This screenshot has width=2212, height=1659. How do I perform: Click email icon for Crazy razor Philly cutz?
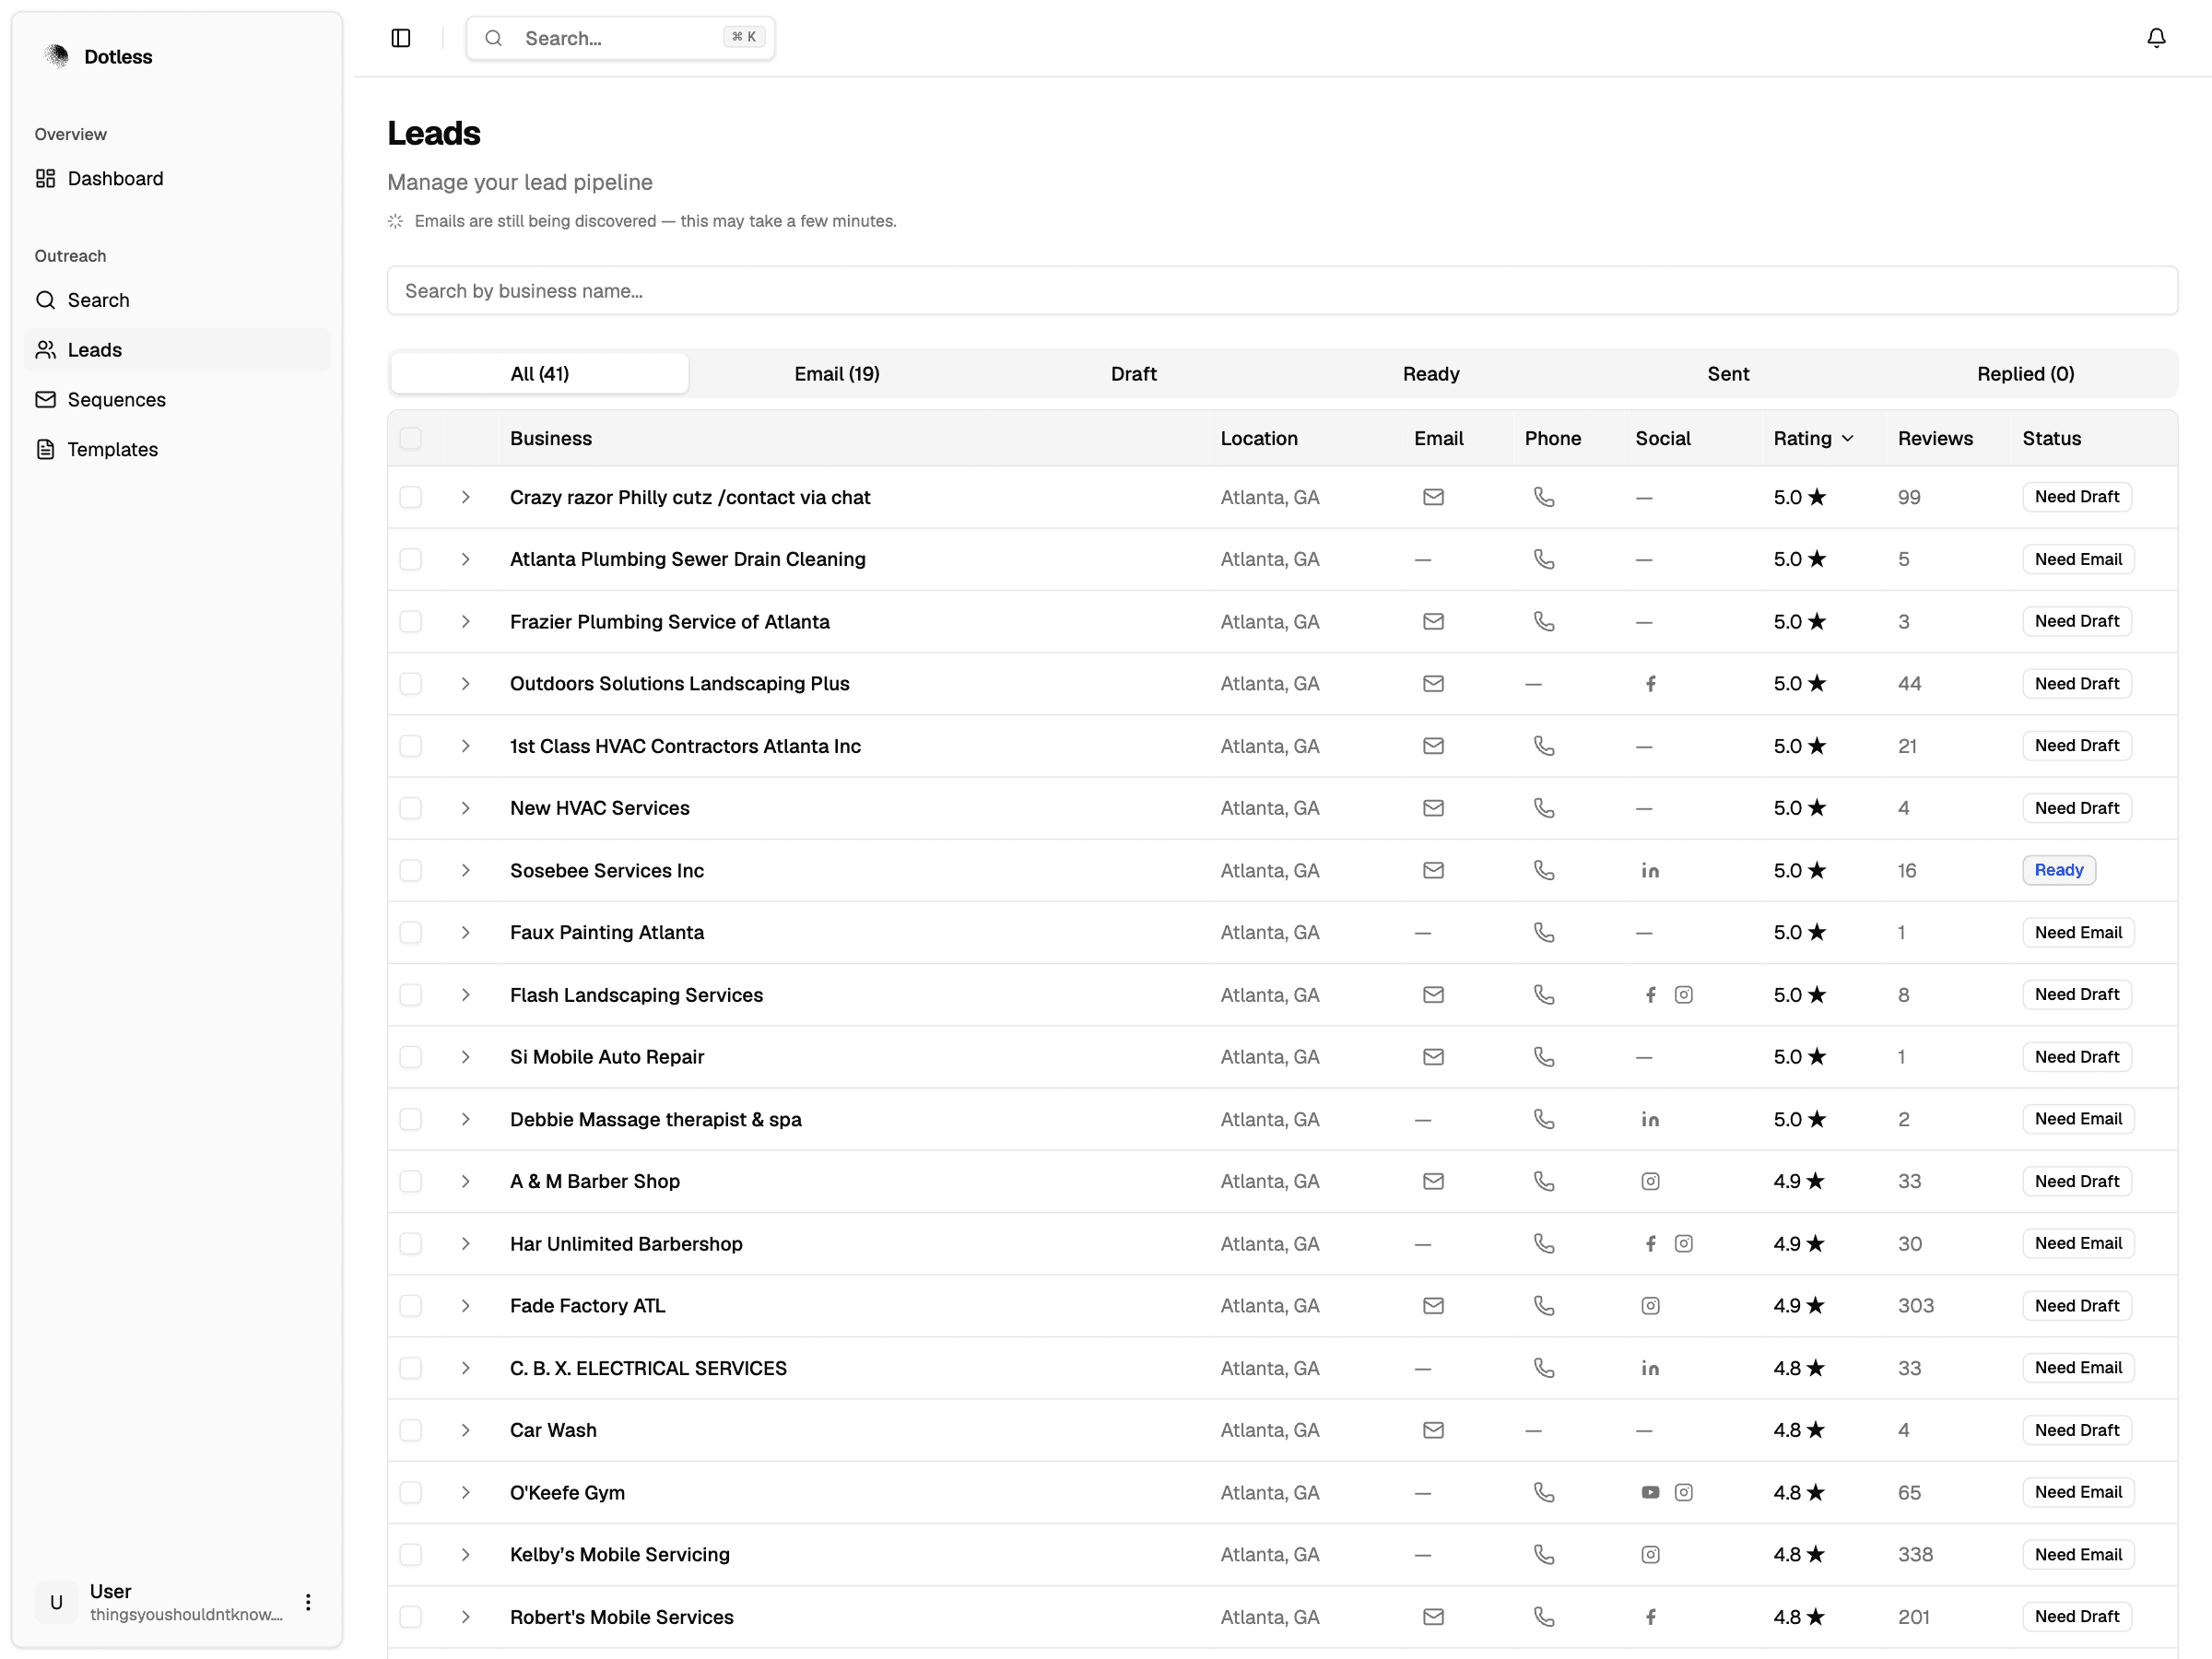click(x=1433, y=497)
